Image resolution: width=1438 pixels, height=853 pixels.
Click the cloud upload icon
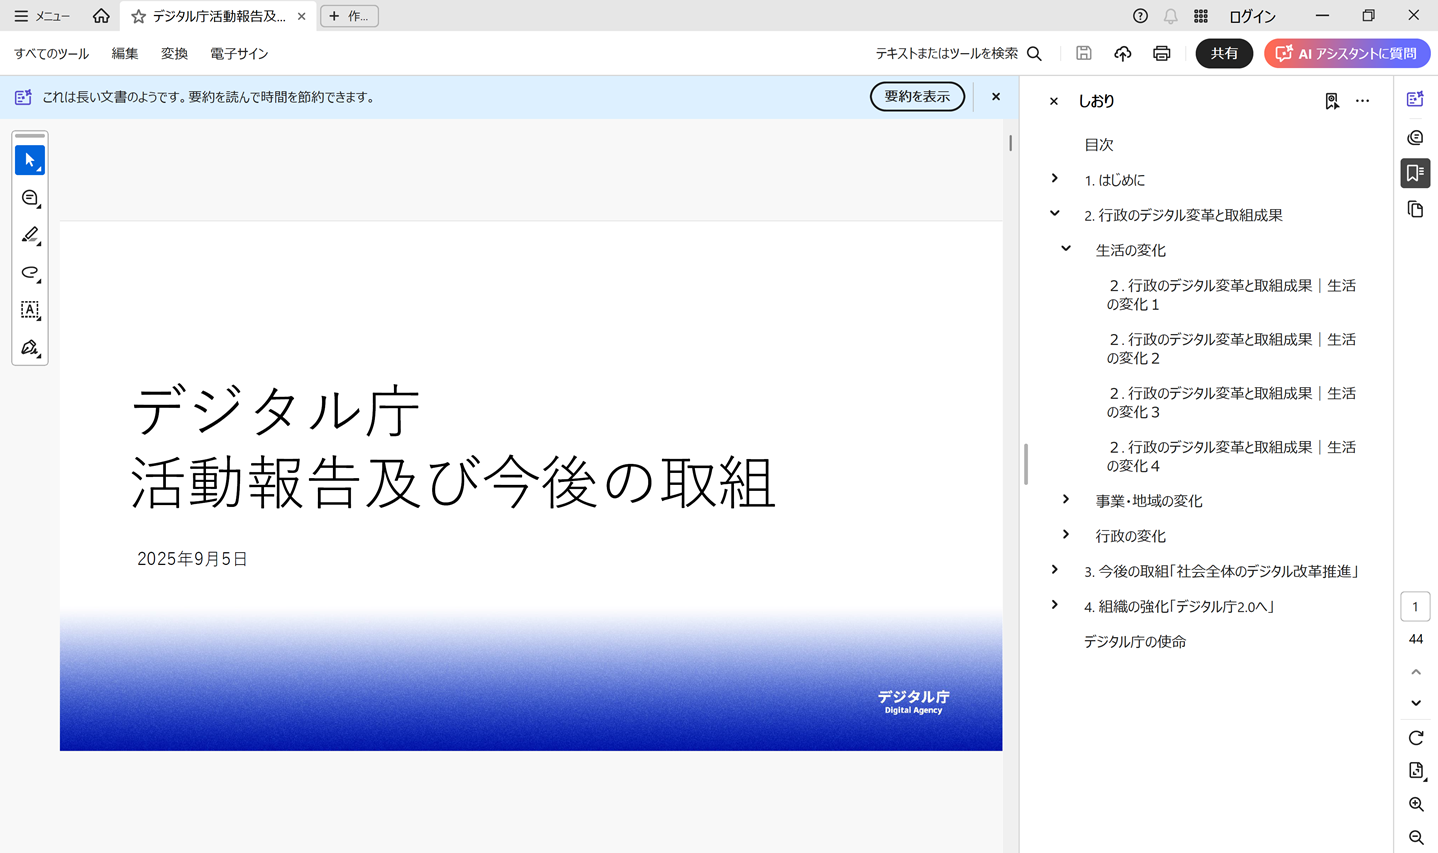coord(1123,54)
